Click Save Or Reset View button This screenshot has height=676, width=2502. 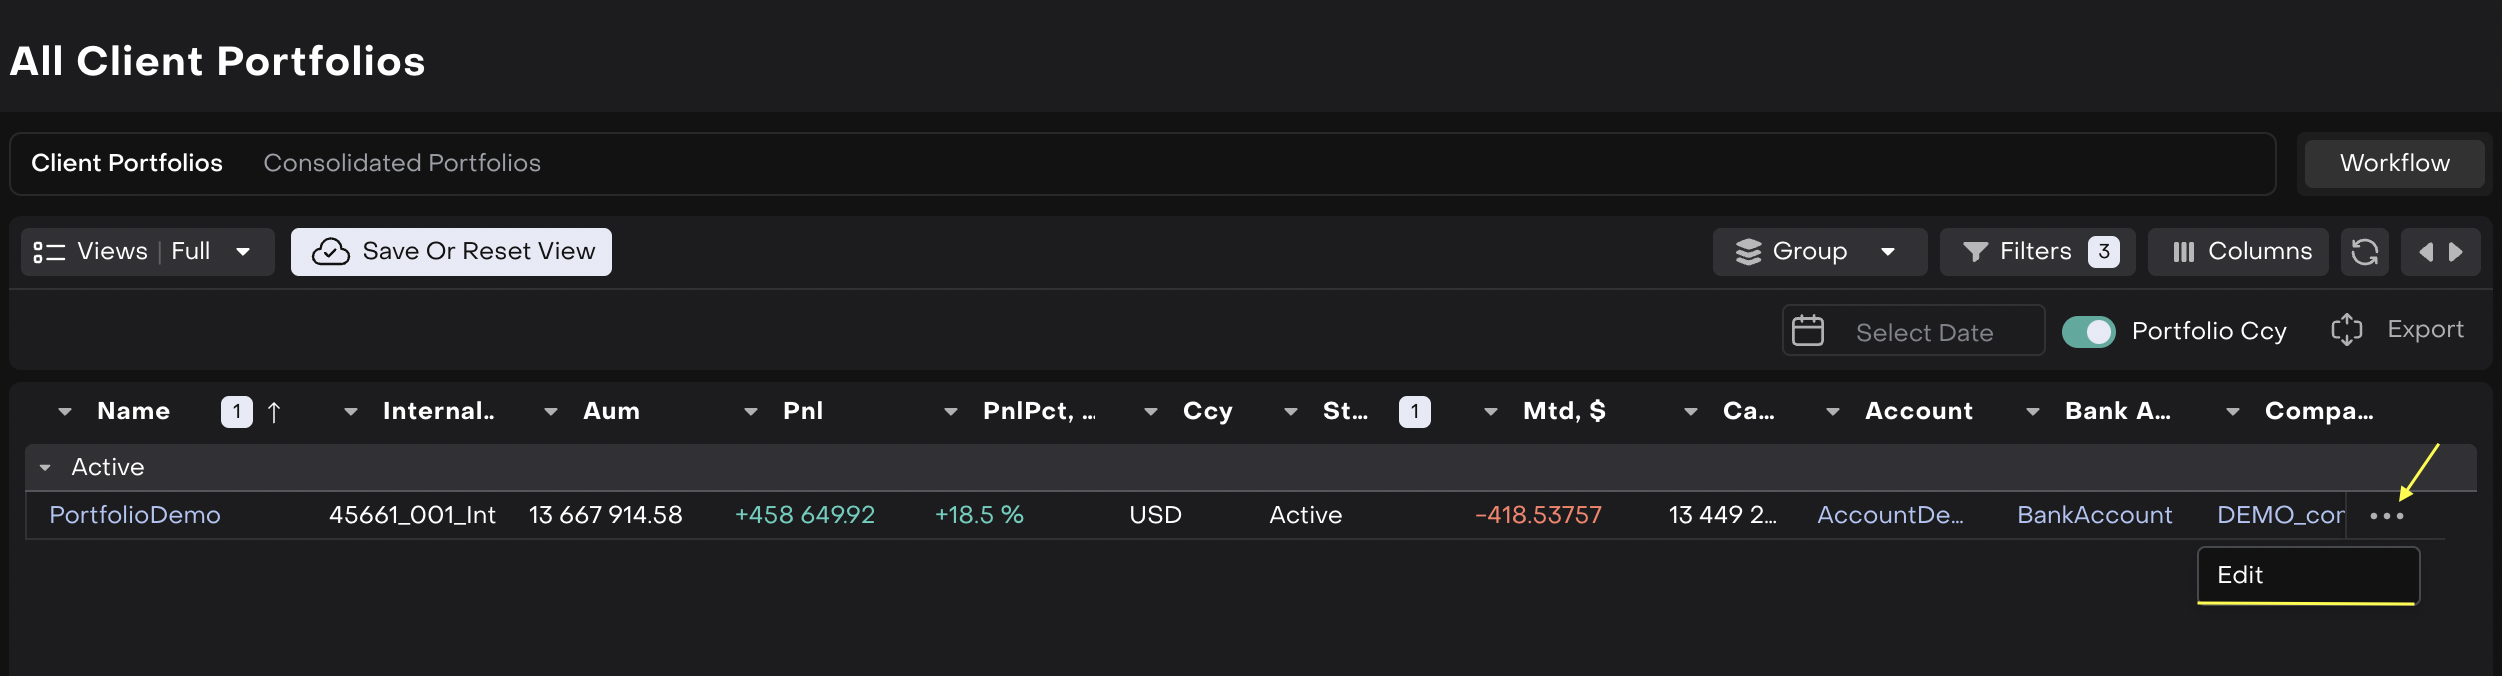[x=451, y=252]
